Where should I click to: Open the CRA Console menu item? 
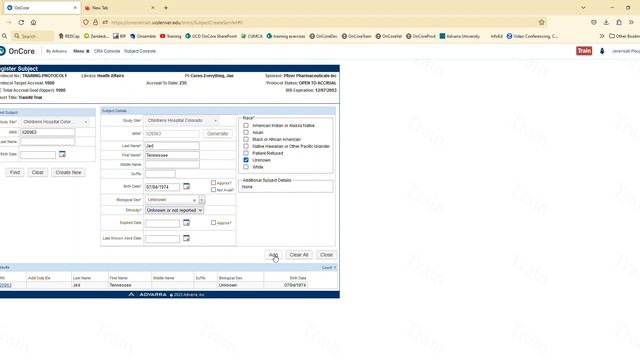107,51
